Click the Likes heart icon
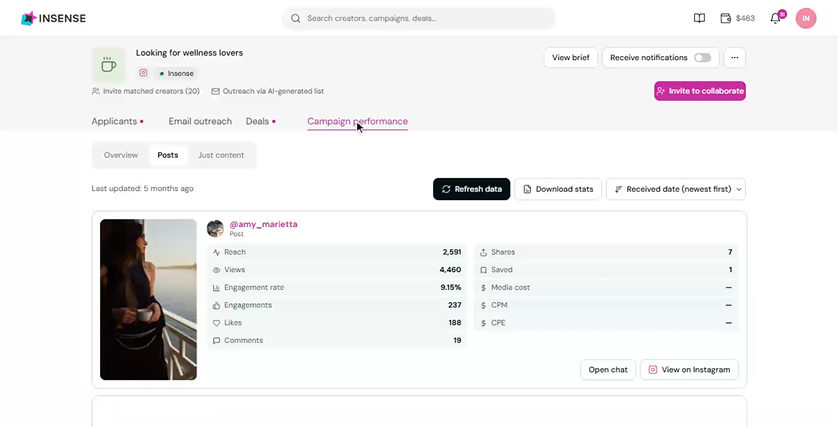 [216, 323]
